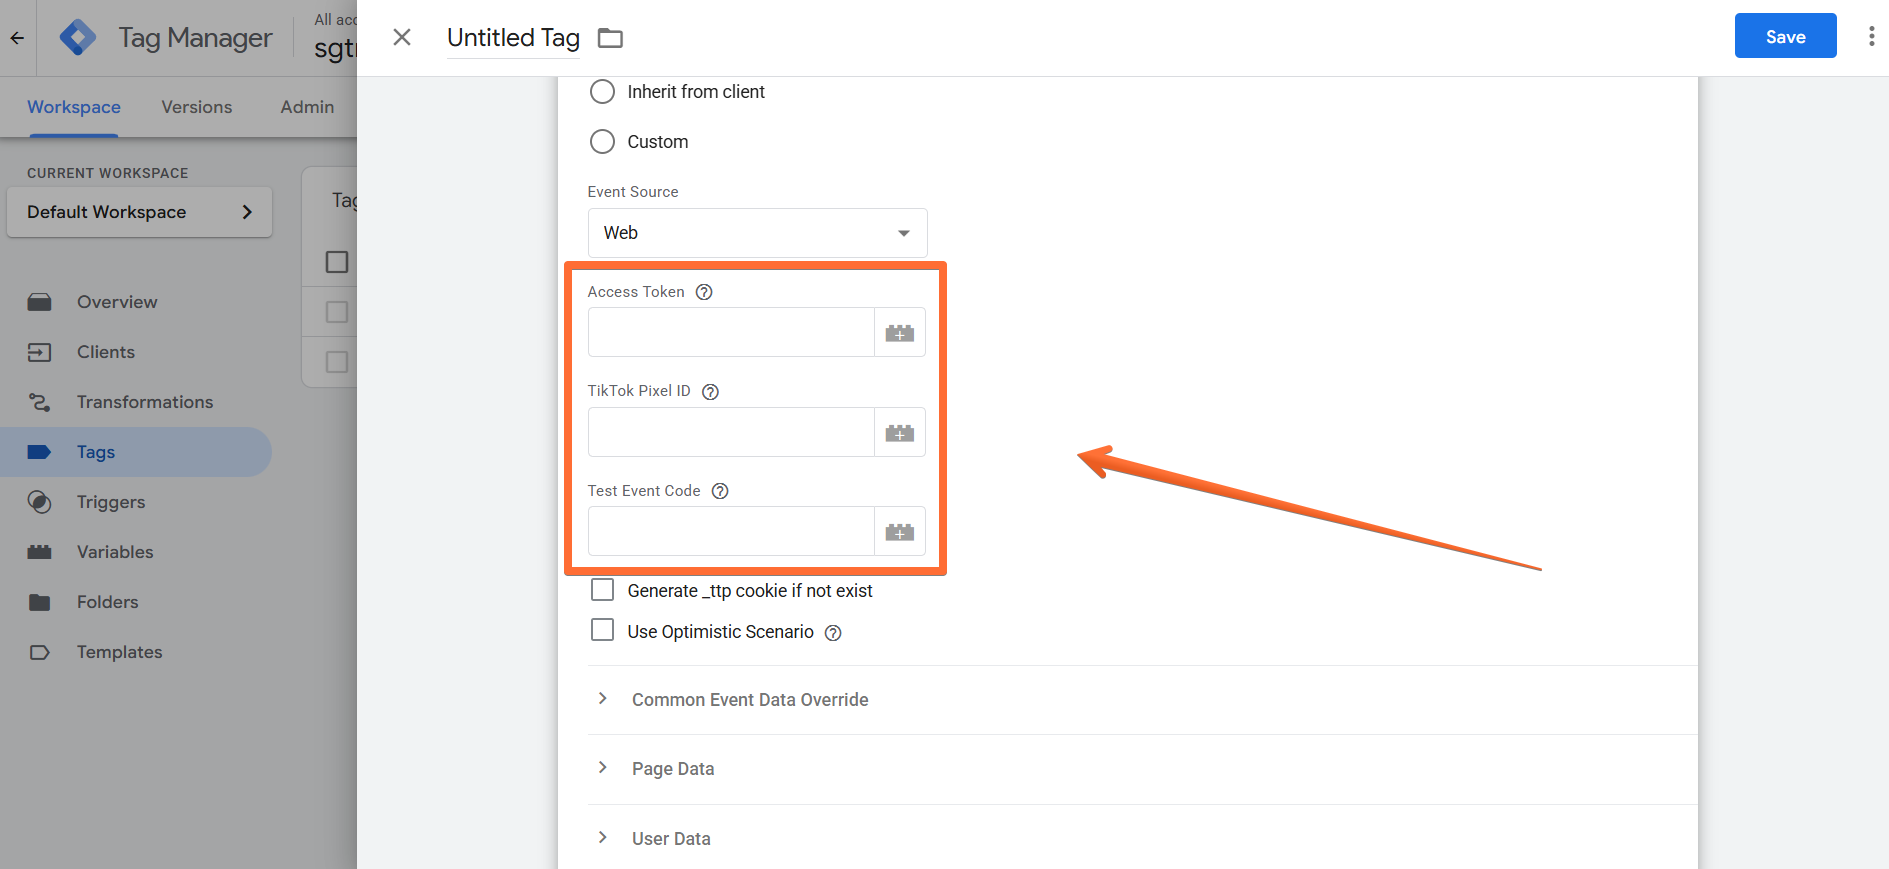Viewport: 1889px width, 869px height.
Task: Insert variable into Access Token field
Action: [900, 332]
